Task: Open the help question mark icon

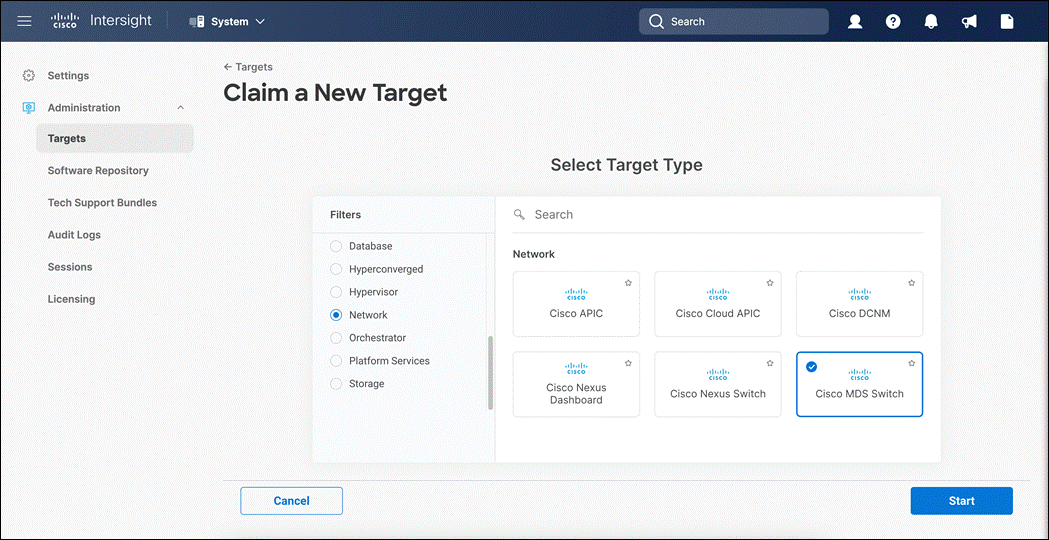Action: 892,21
